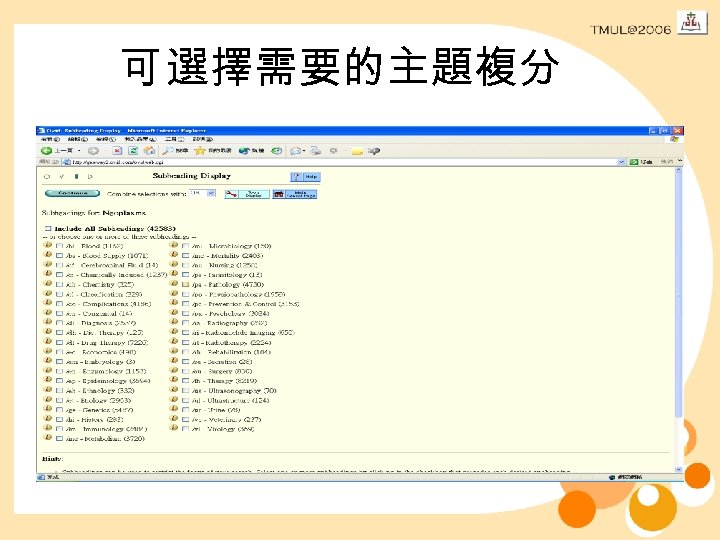Click the red Stop loading icon

(x=118, y=151)
